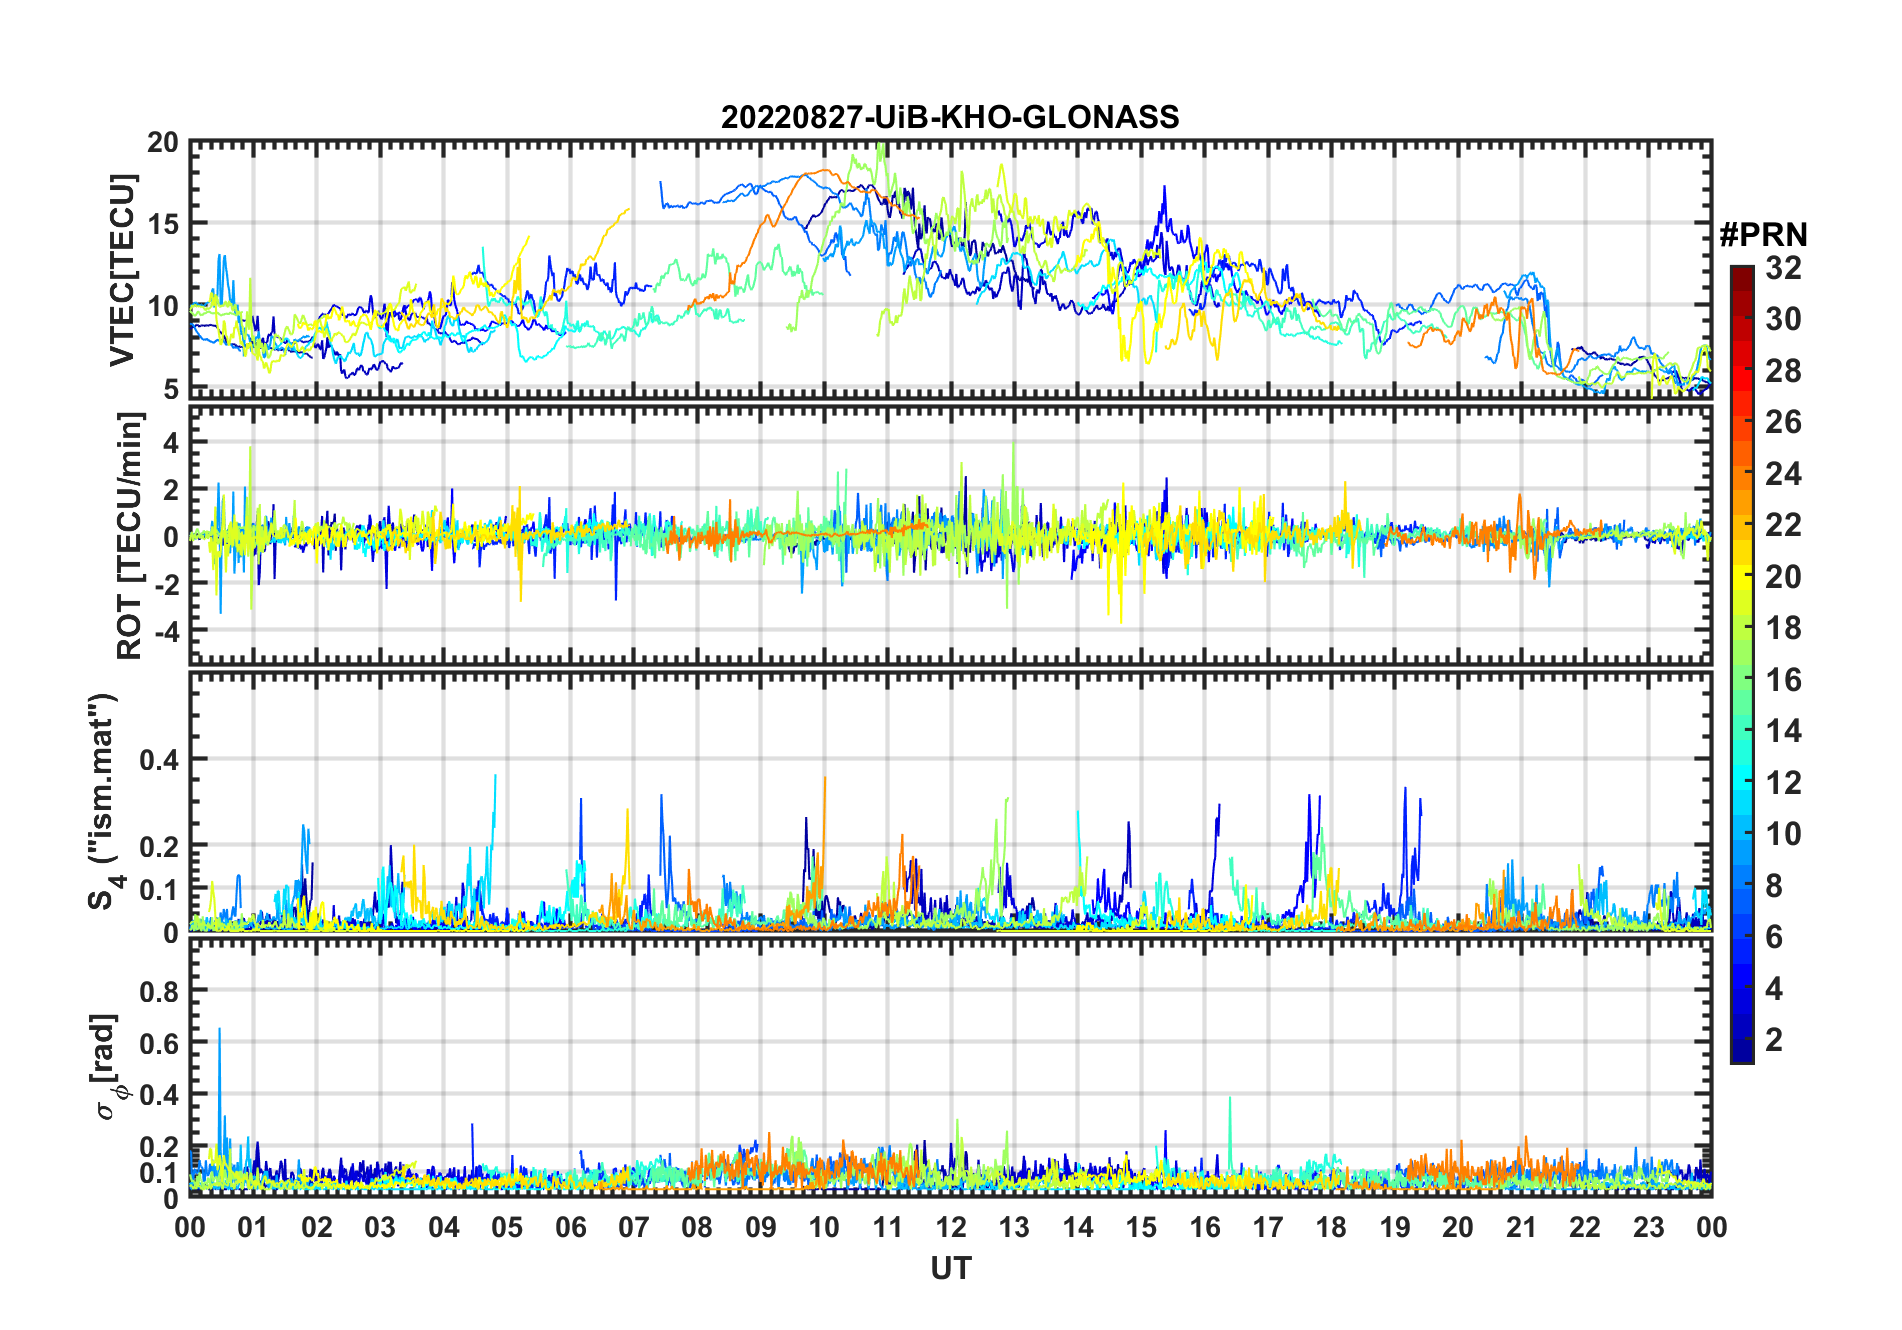Select the VTEC axis tick value 10

click(x=163, y=306)
